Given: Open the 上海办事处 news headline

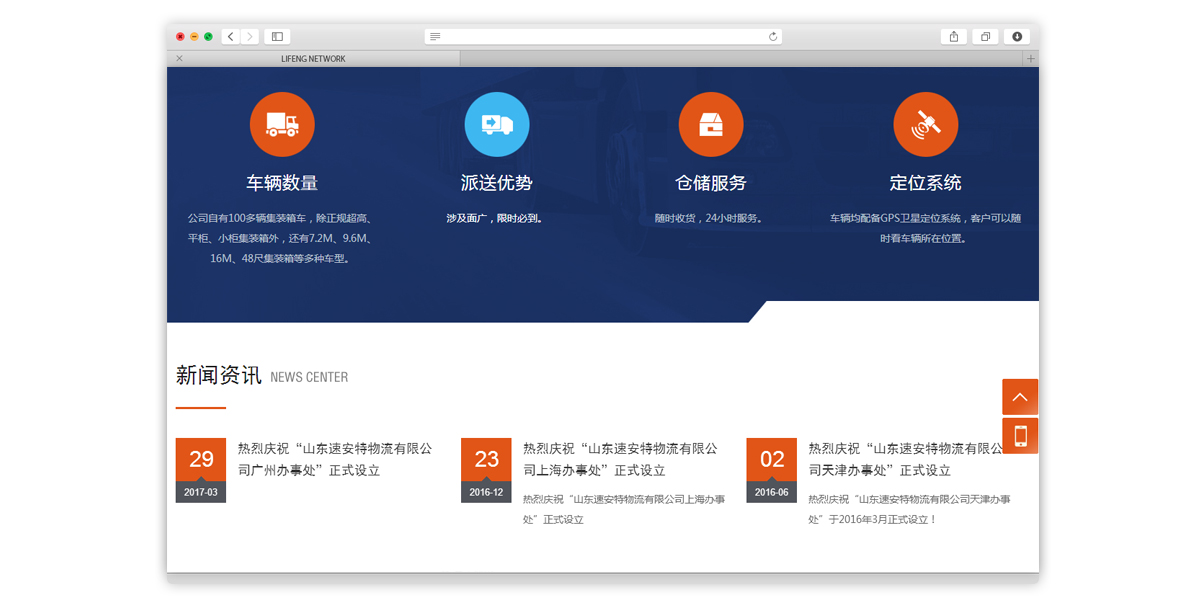Looking at the screenshot, I should (x=620, y=460).
